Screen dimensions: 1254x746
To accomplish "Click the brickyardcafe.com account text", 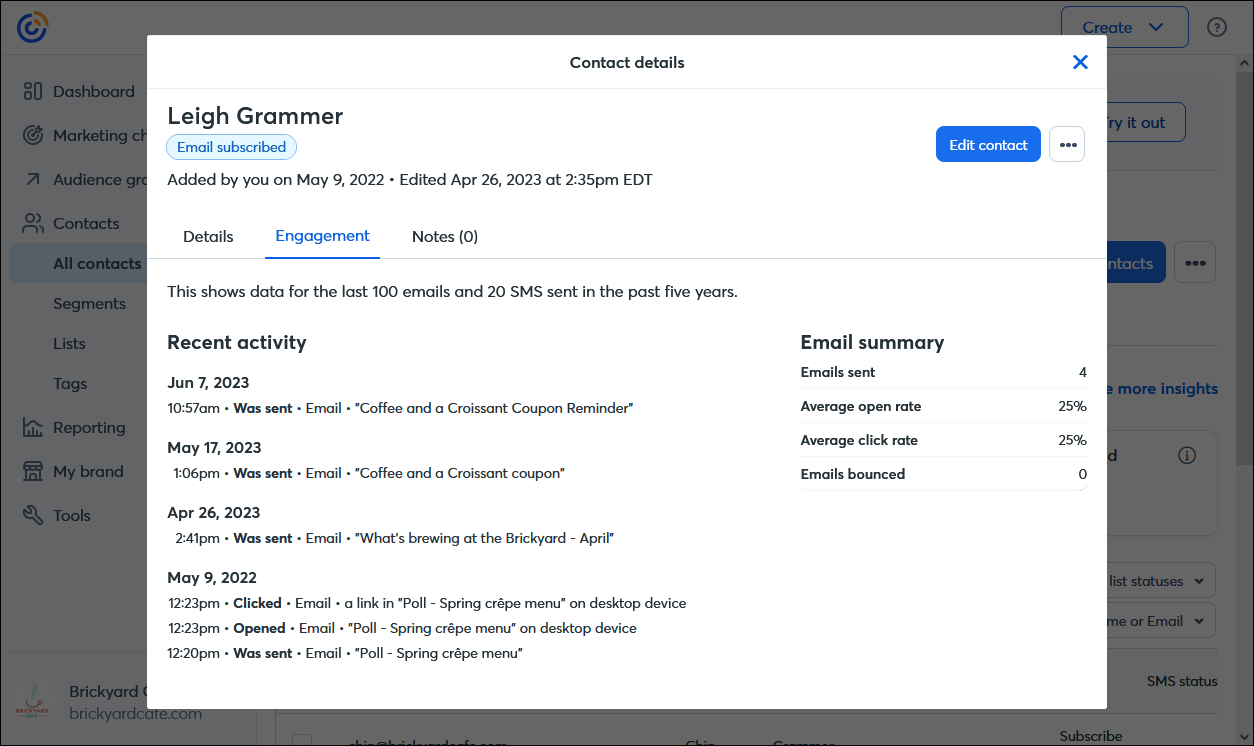I will (x=135, y=713).
